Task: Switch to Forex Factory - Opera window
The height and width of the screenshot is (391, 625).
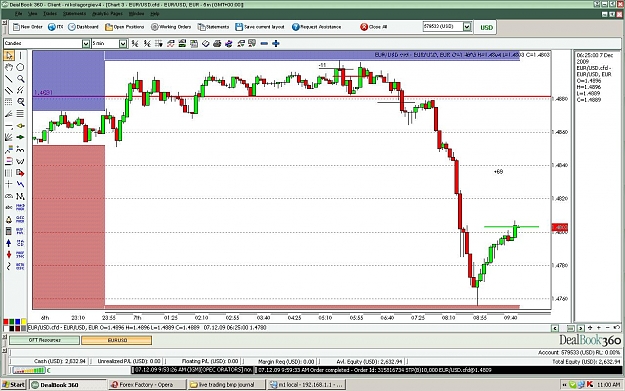Action: coord(147,385)
